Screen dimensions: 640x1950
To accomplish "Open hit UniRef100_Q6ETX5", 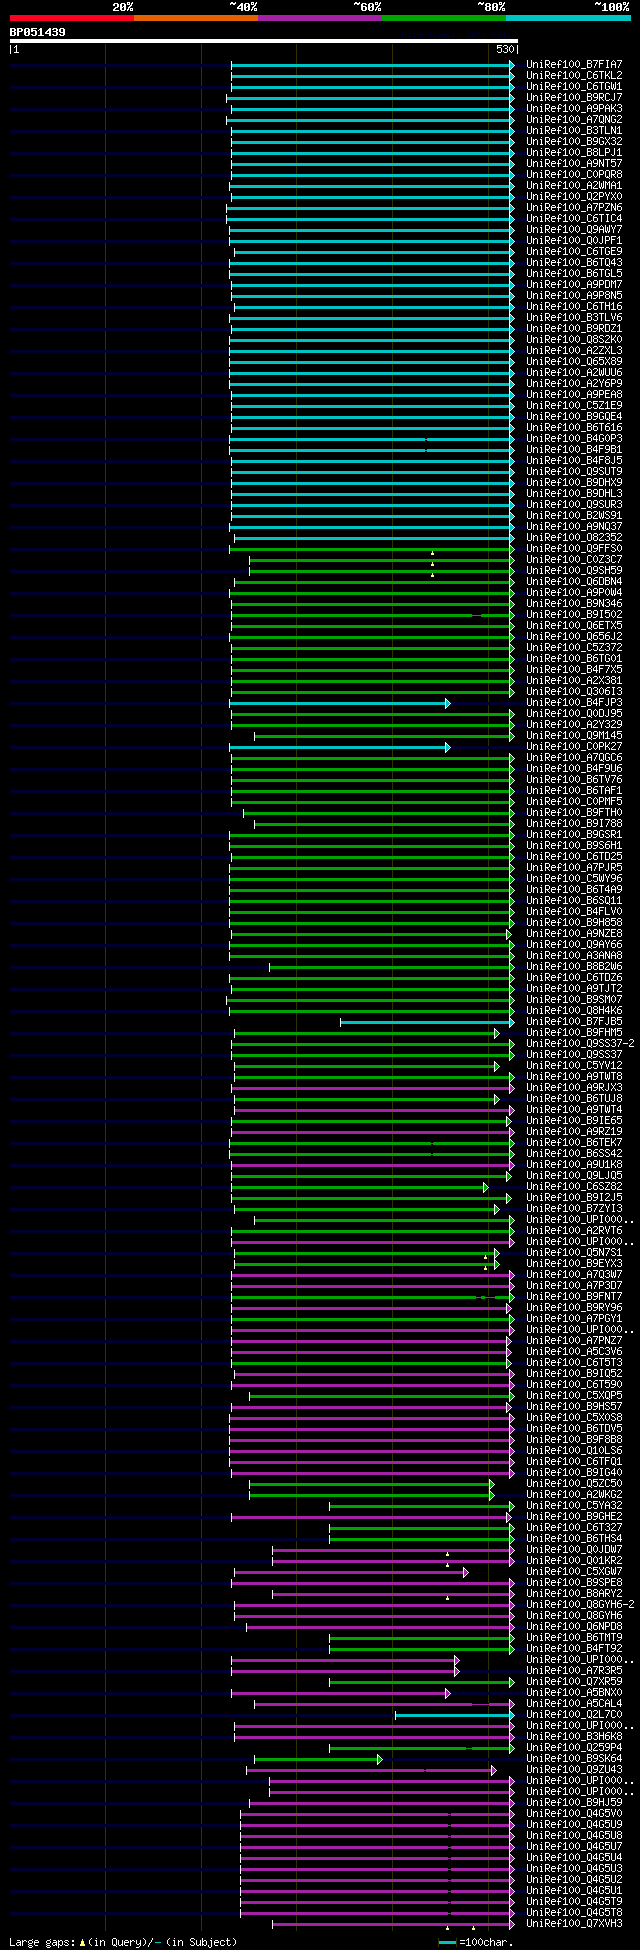I will tap(574, 625).
